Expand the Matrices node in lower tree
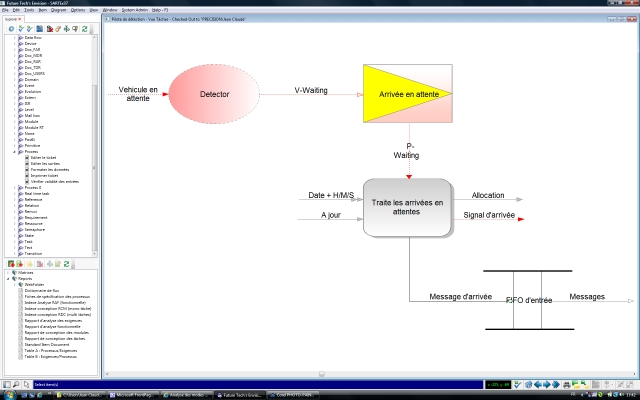This screenshot has width=640, height=400. click(x=8, y=273)
